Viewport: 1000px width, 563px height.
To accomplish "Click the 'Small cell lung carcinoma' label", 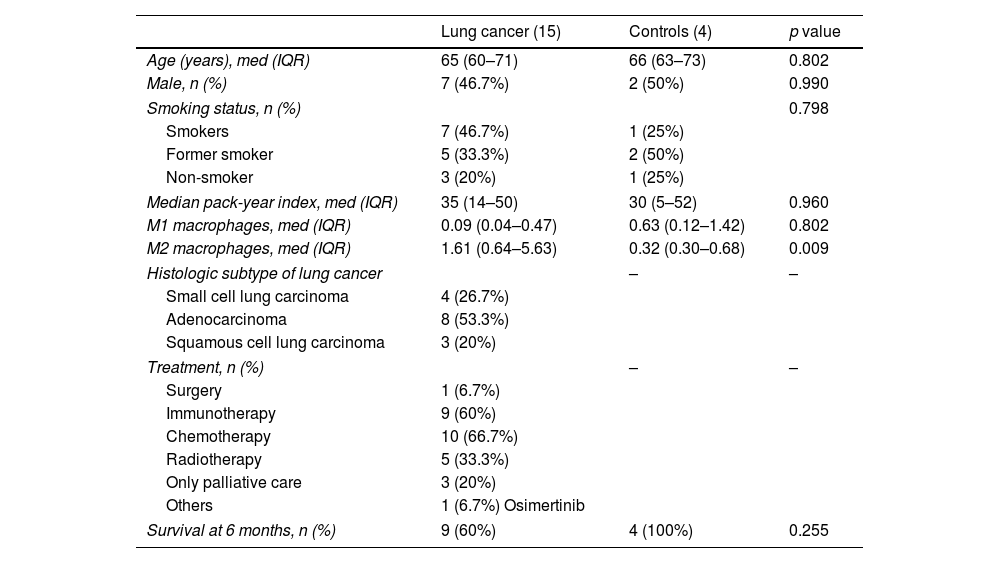I will (x=257, y=296).
